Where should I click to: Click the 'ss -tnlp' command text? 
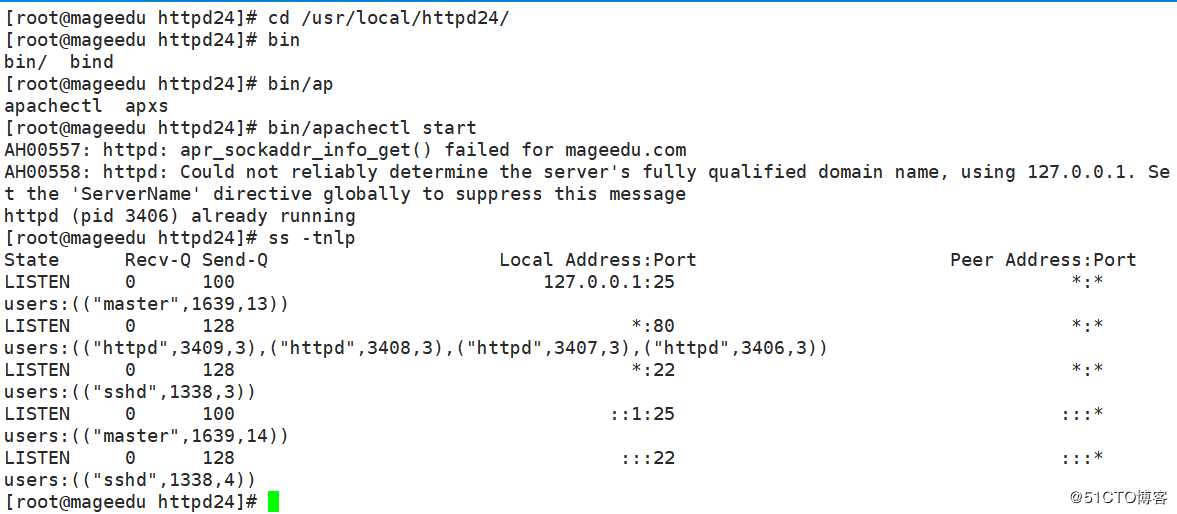click(x=311, y=238)
